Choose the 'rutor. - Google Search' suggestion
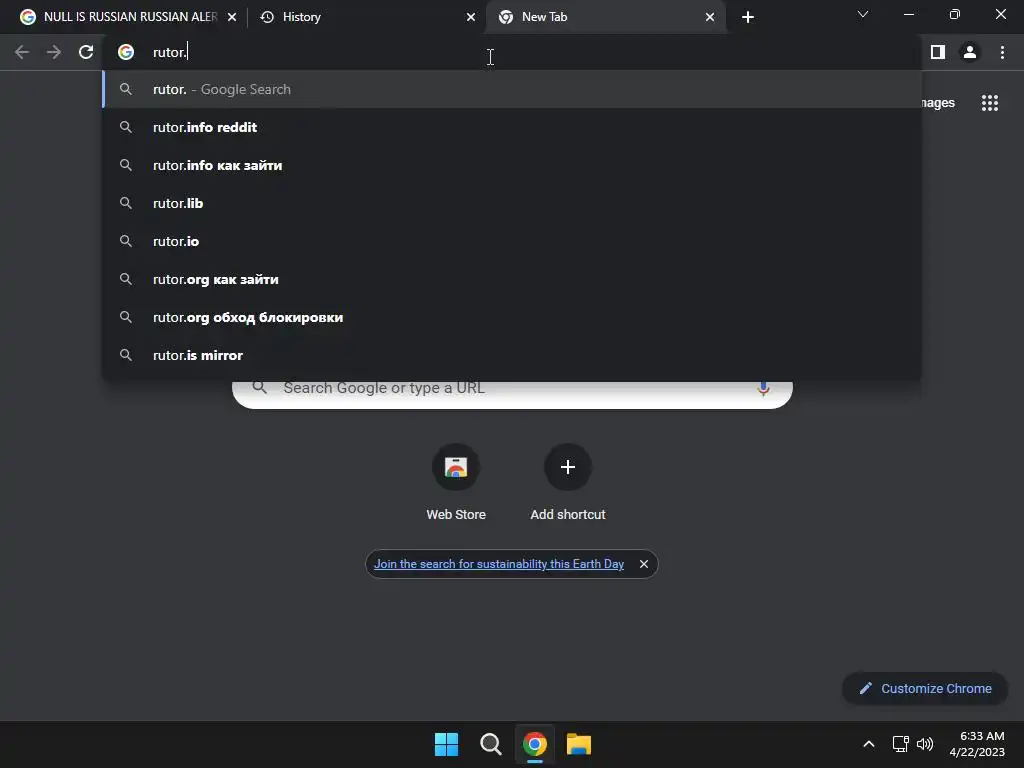This screenshot has width=1024, height=768. 512,89
